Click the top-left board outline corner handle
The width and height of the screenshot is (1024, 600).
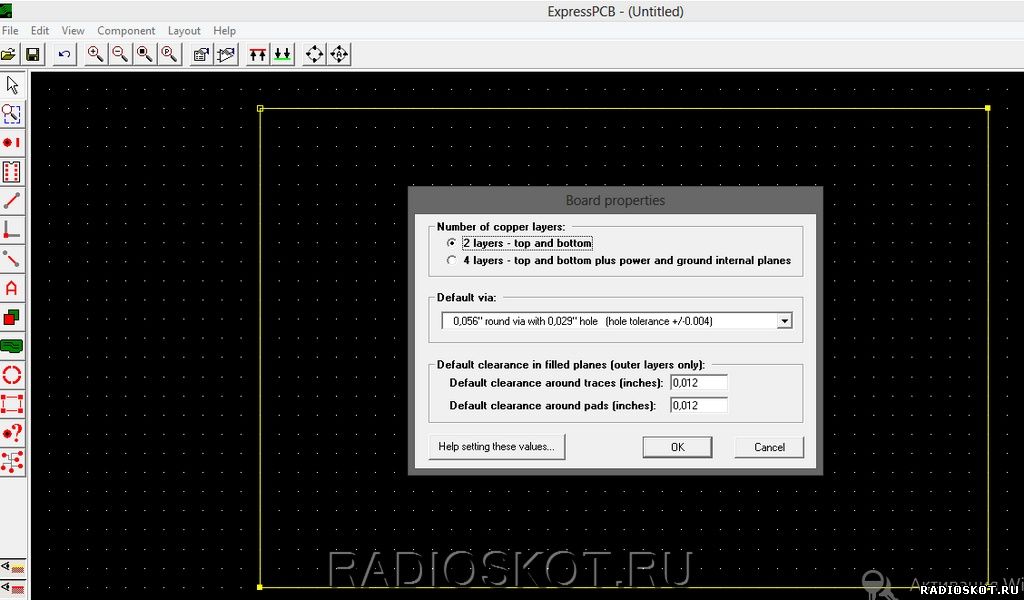click(x=260, y=108)
